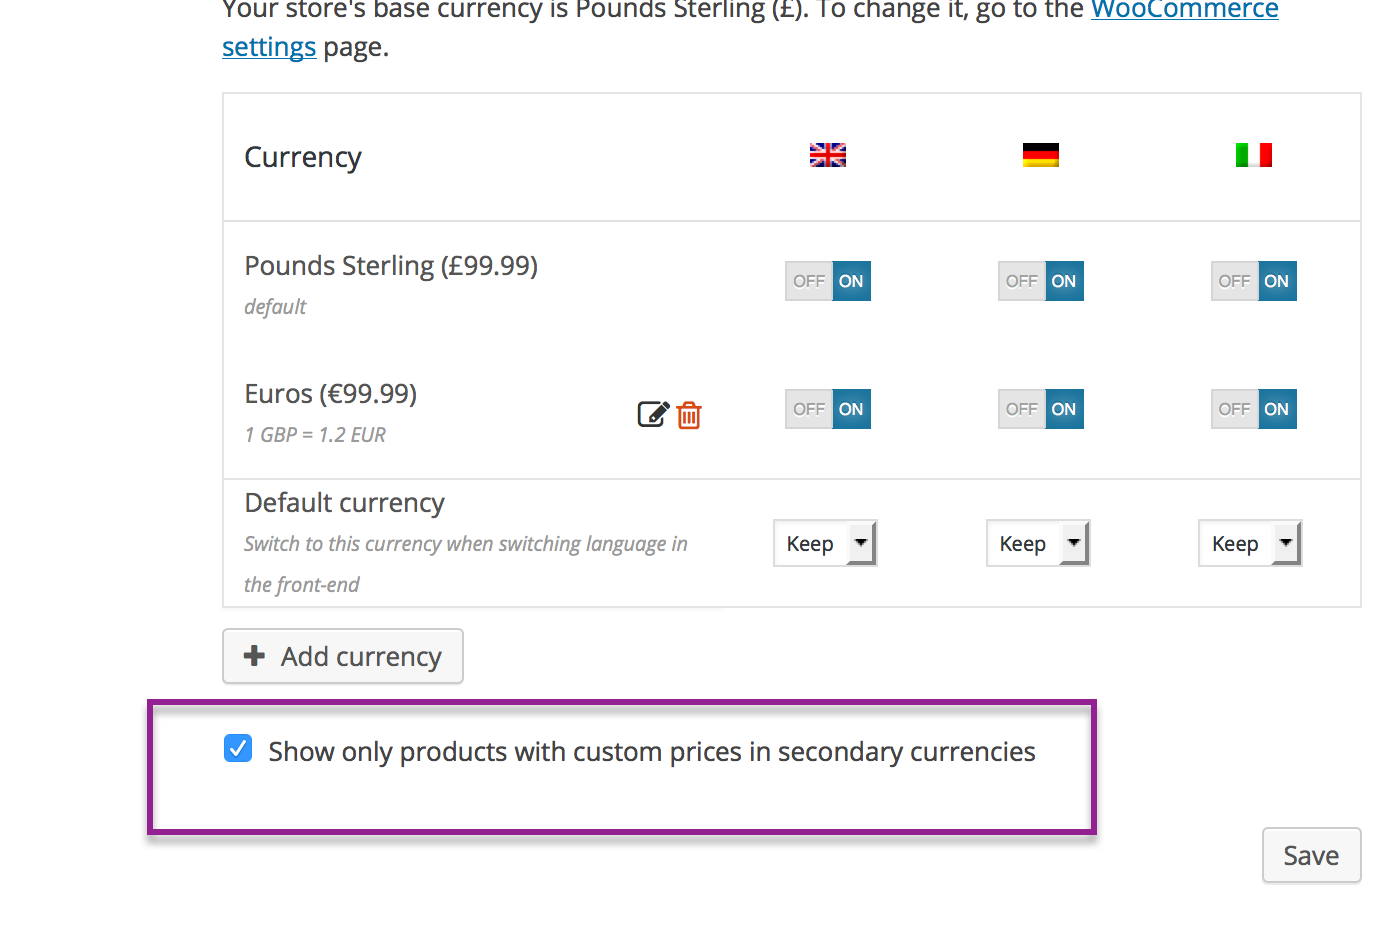
Task: Click the German flag column header
Action: [x=1040, y=155]
